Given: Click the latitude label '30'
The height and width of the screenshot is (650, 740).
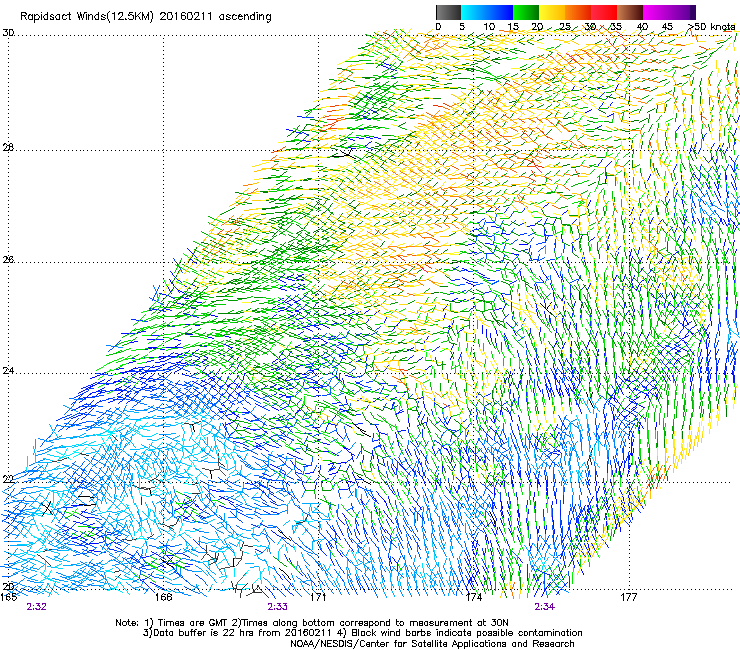Looking at the screenshot, I should (x=8, y=33).
